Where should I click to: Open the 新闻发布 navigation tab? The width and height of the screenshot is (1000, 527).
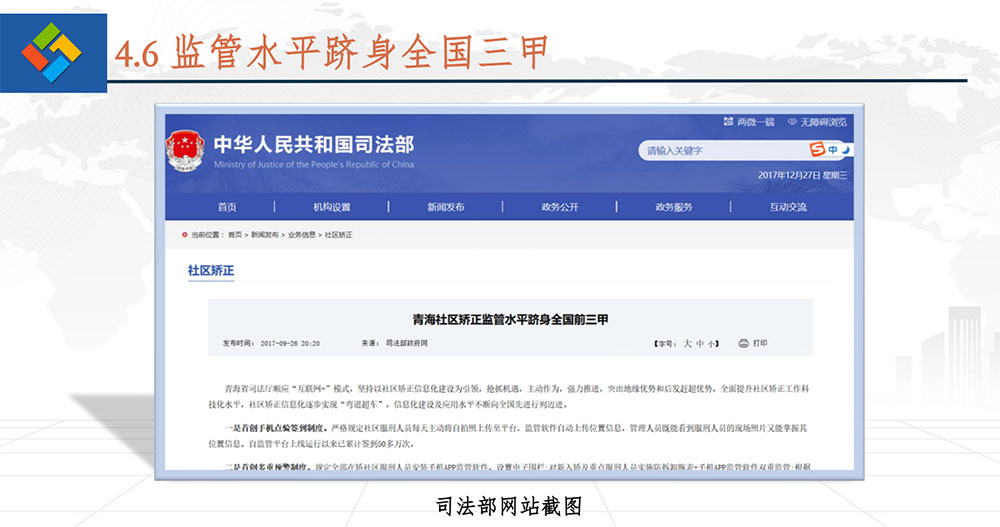point(446,207)
